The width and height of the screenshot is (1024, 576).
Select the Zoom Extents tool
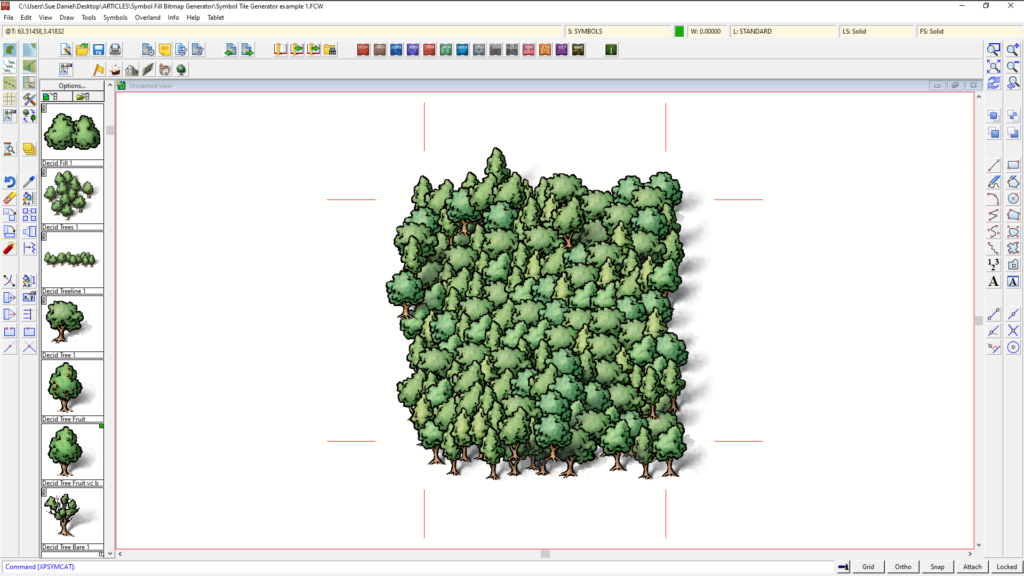(993, 65)
